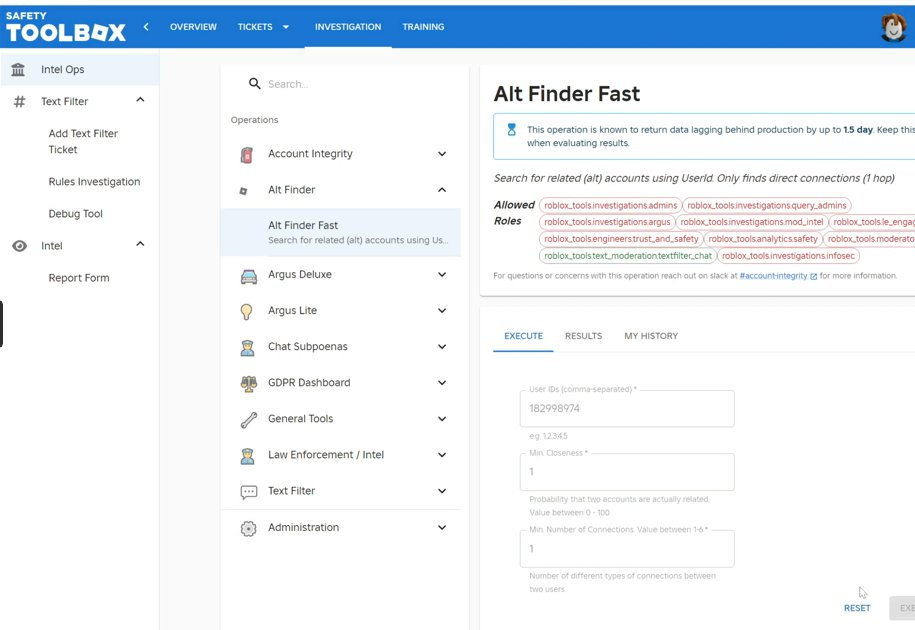Image resolution: width=915 pixels, height=630 pixels.
Task: Collapse the Alt Finder operations group
Action: tap(442, 190)
